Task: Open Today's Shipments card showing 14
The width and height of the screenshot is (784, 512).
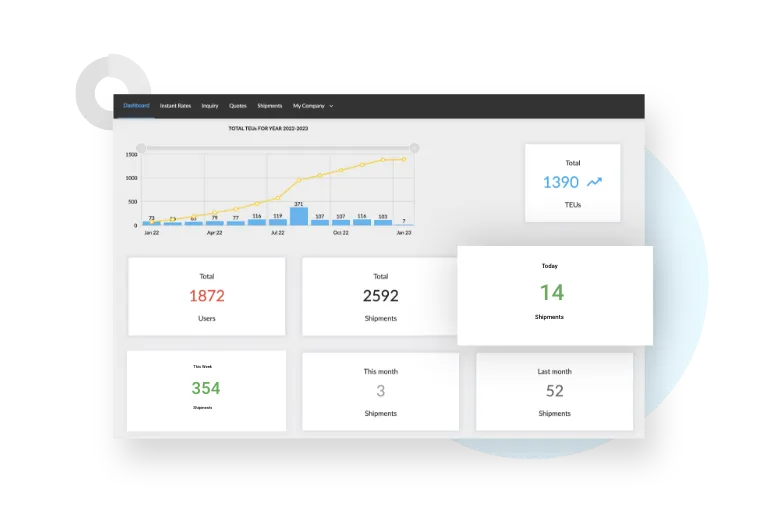Action: coord(554,294)
